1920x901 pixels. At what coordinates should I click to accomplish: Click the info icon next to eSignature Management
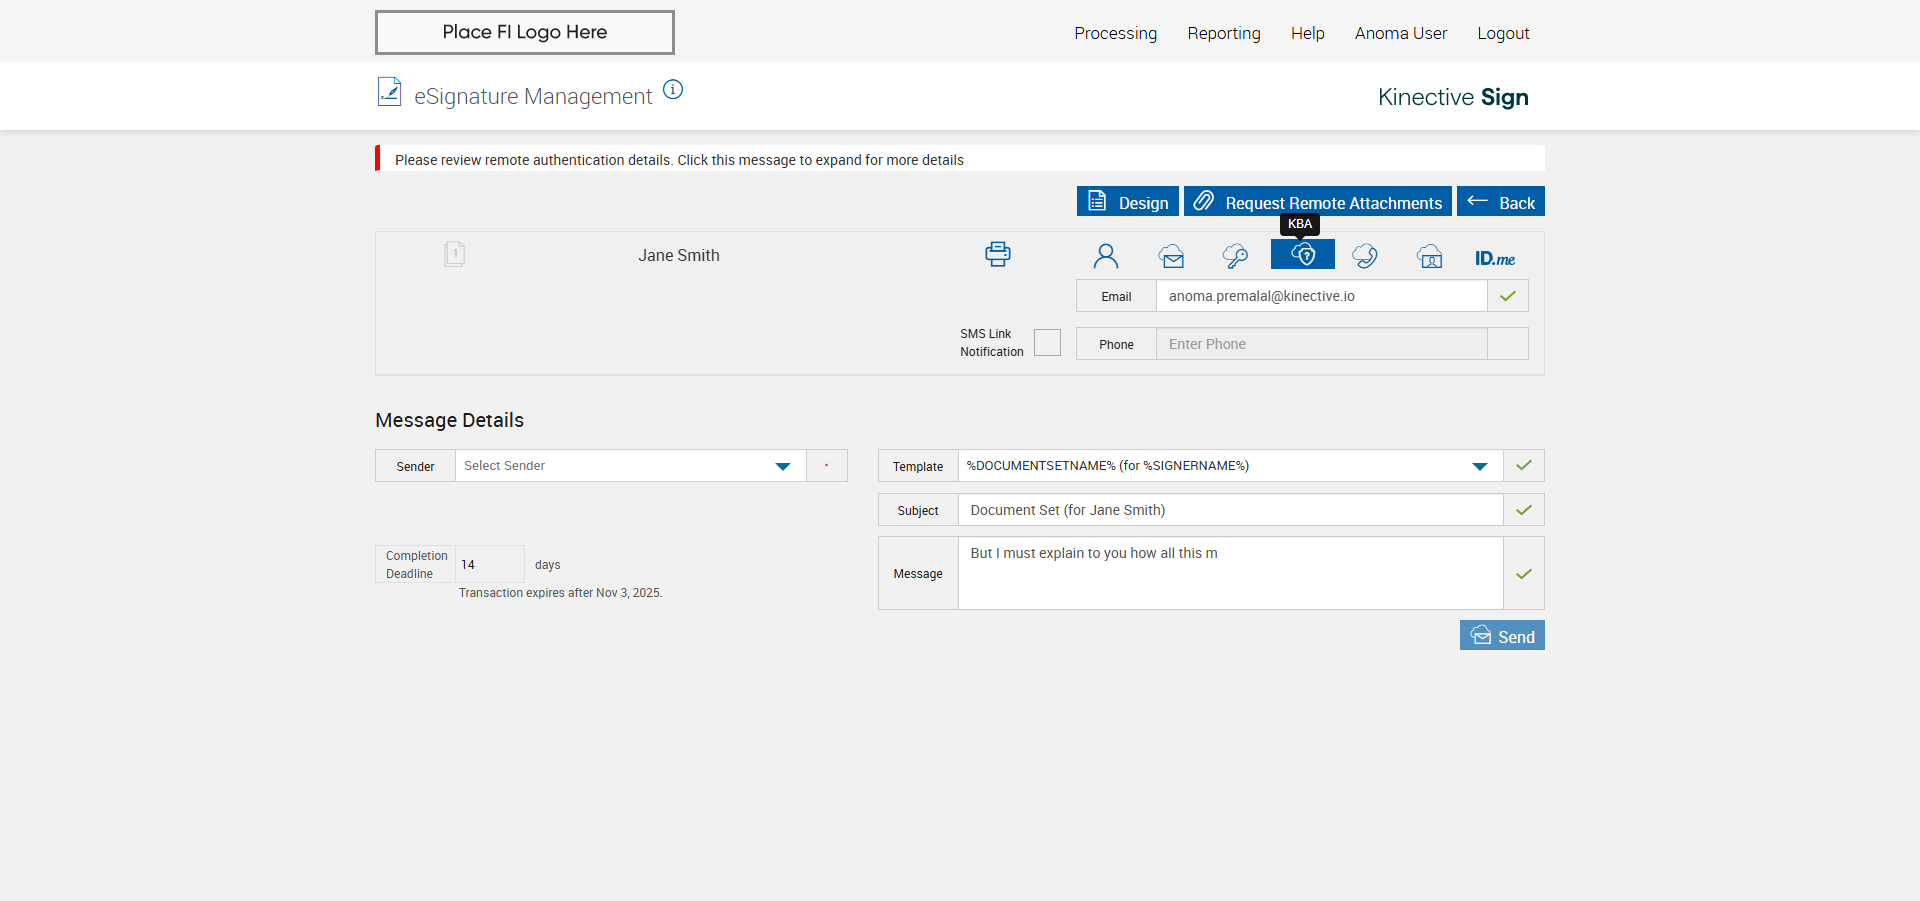[673, 90]
